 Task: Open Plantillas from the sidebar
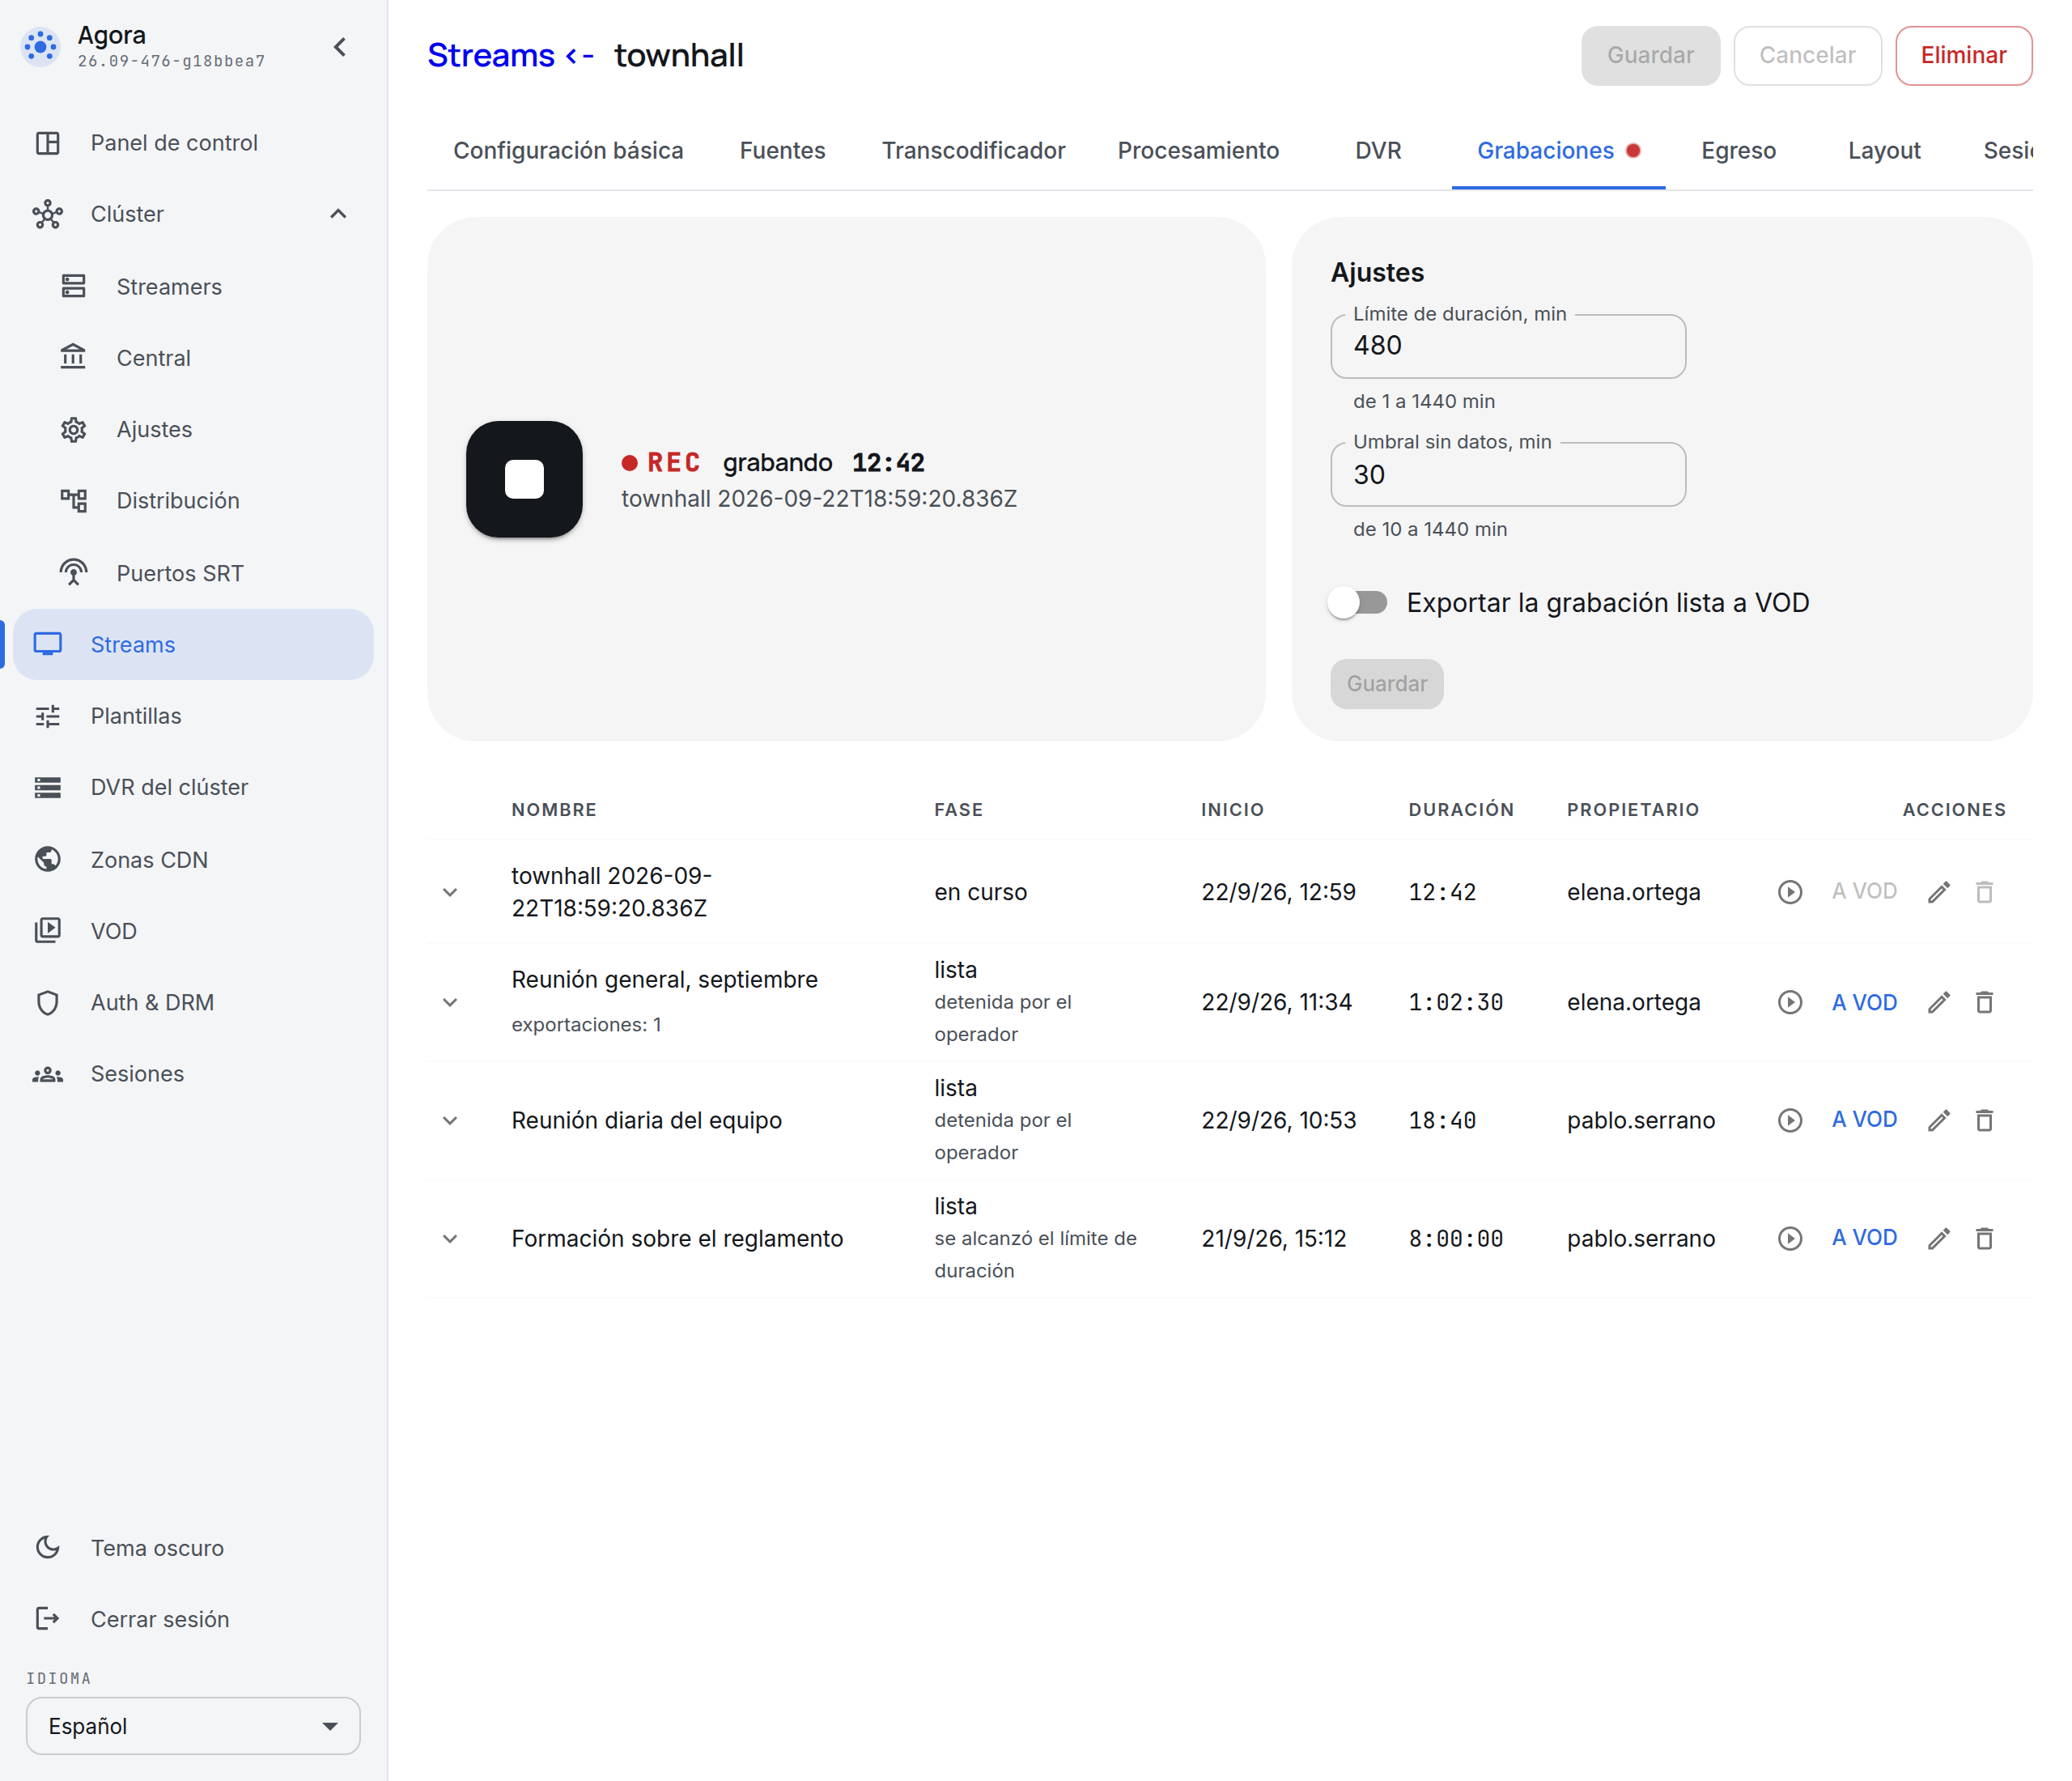(x=194, y=716)
